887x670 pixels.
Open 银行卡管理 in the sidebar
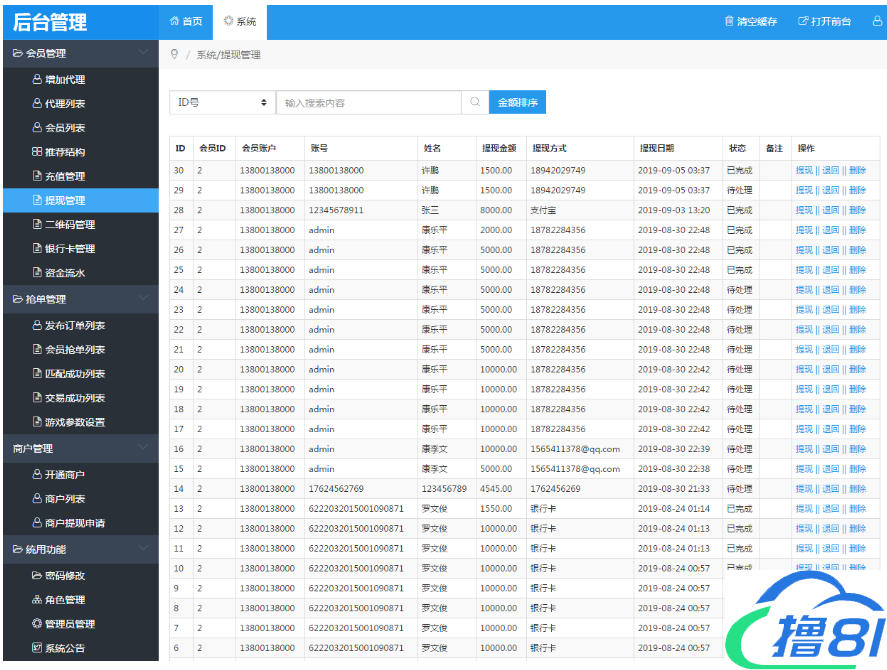pos(70,249)
